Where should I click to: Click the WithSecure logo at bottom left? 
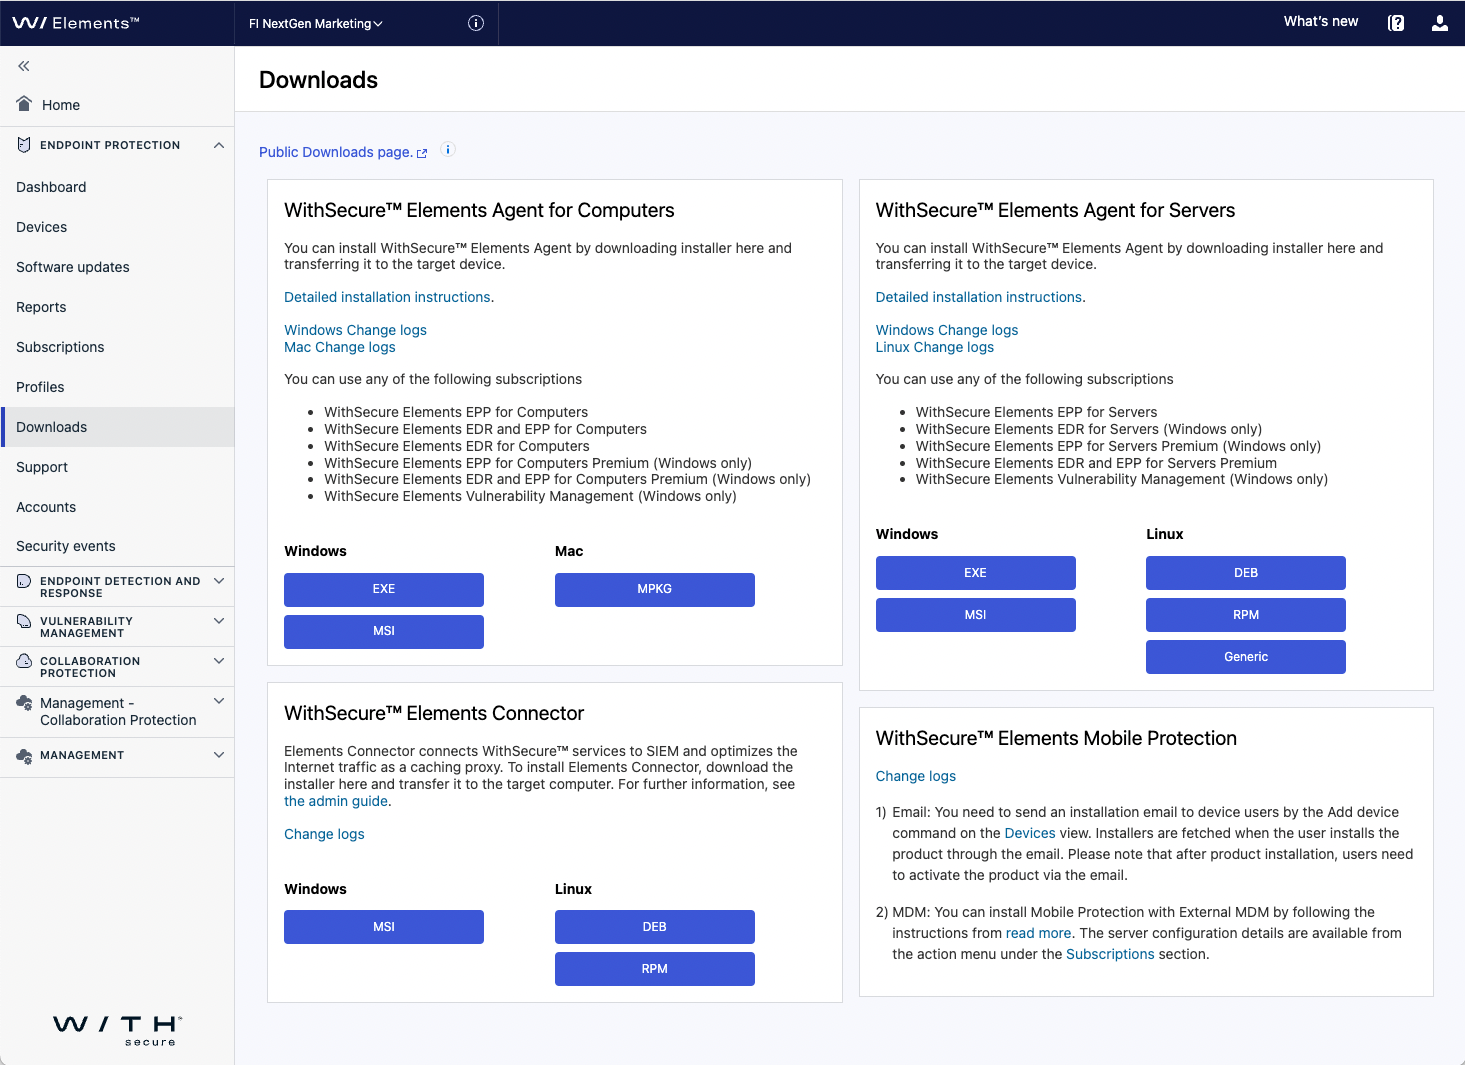click(117, 1030)
